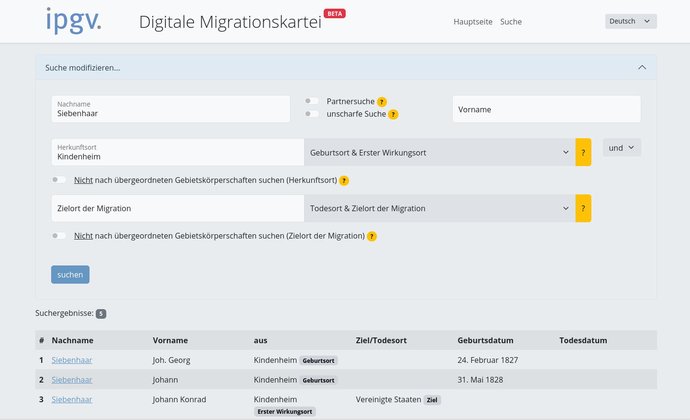This screenshot has width=690, height=420.
Task: Click Vereinigte Staaten in row 3
Action: click(x=388, y=399)
